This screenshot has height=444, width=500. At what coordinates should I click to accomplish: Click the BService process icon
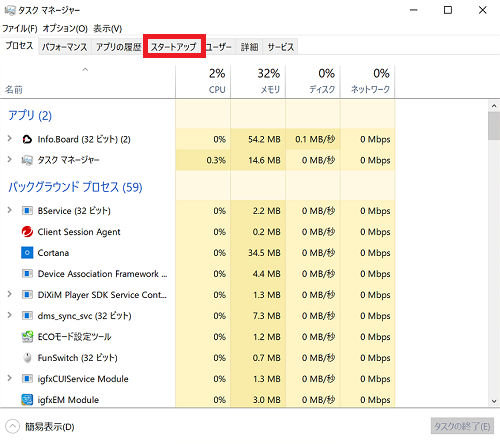pos(27,211)
